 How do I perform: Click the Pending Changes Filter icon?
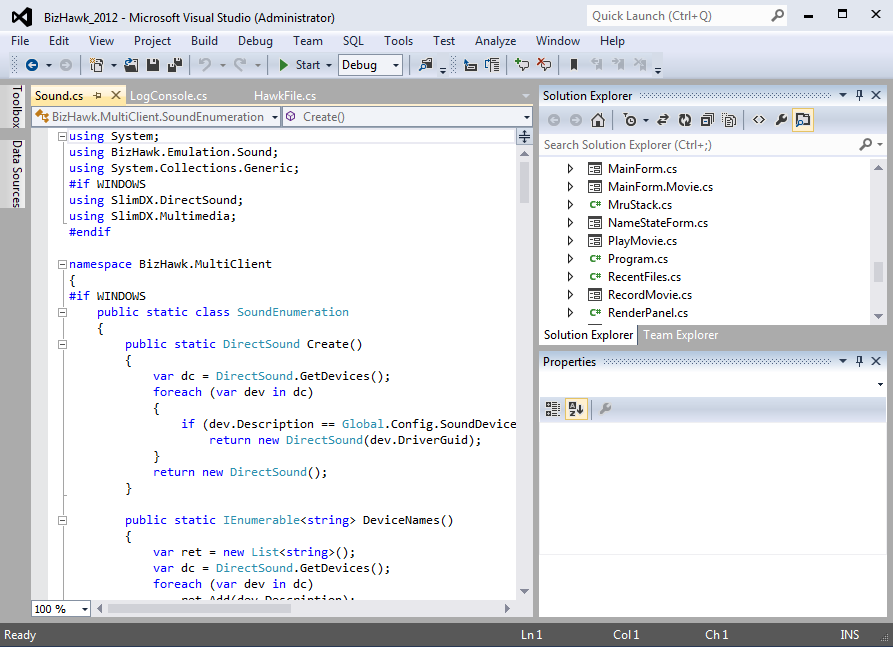tap(630, 120)
